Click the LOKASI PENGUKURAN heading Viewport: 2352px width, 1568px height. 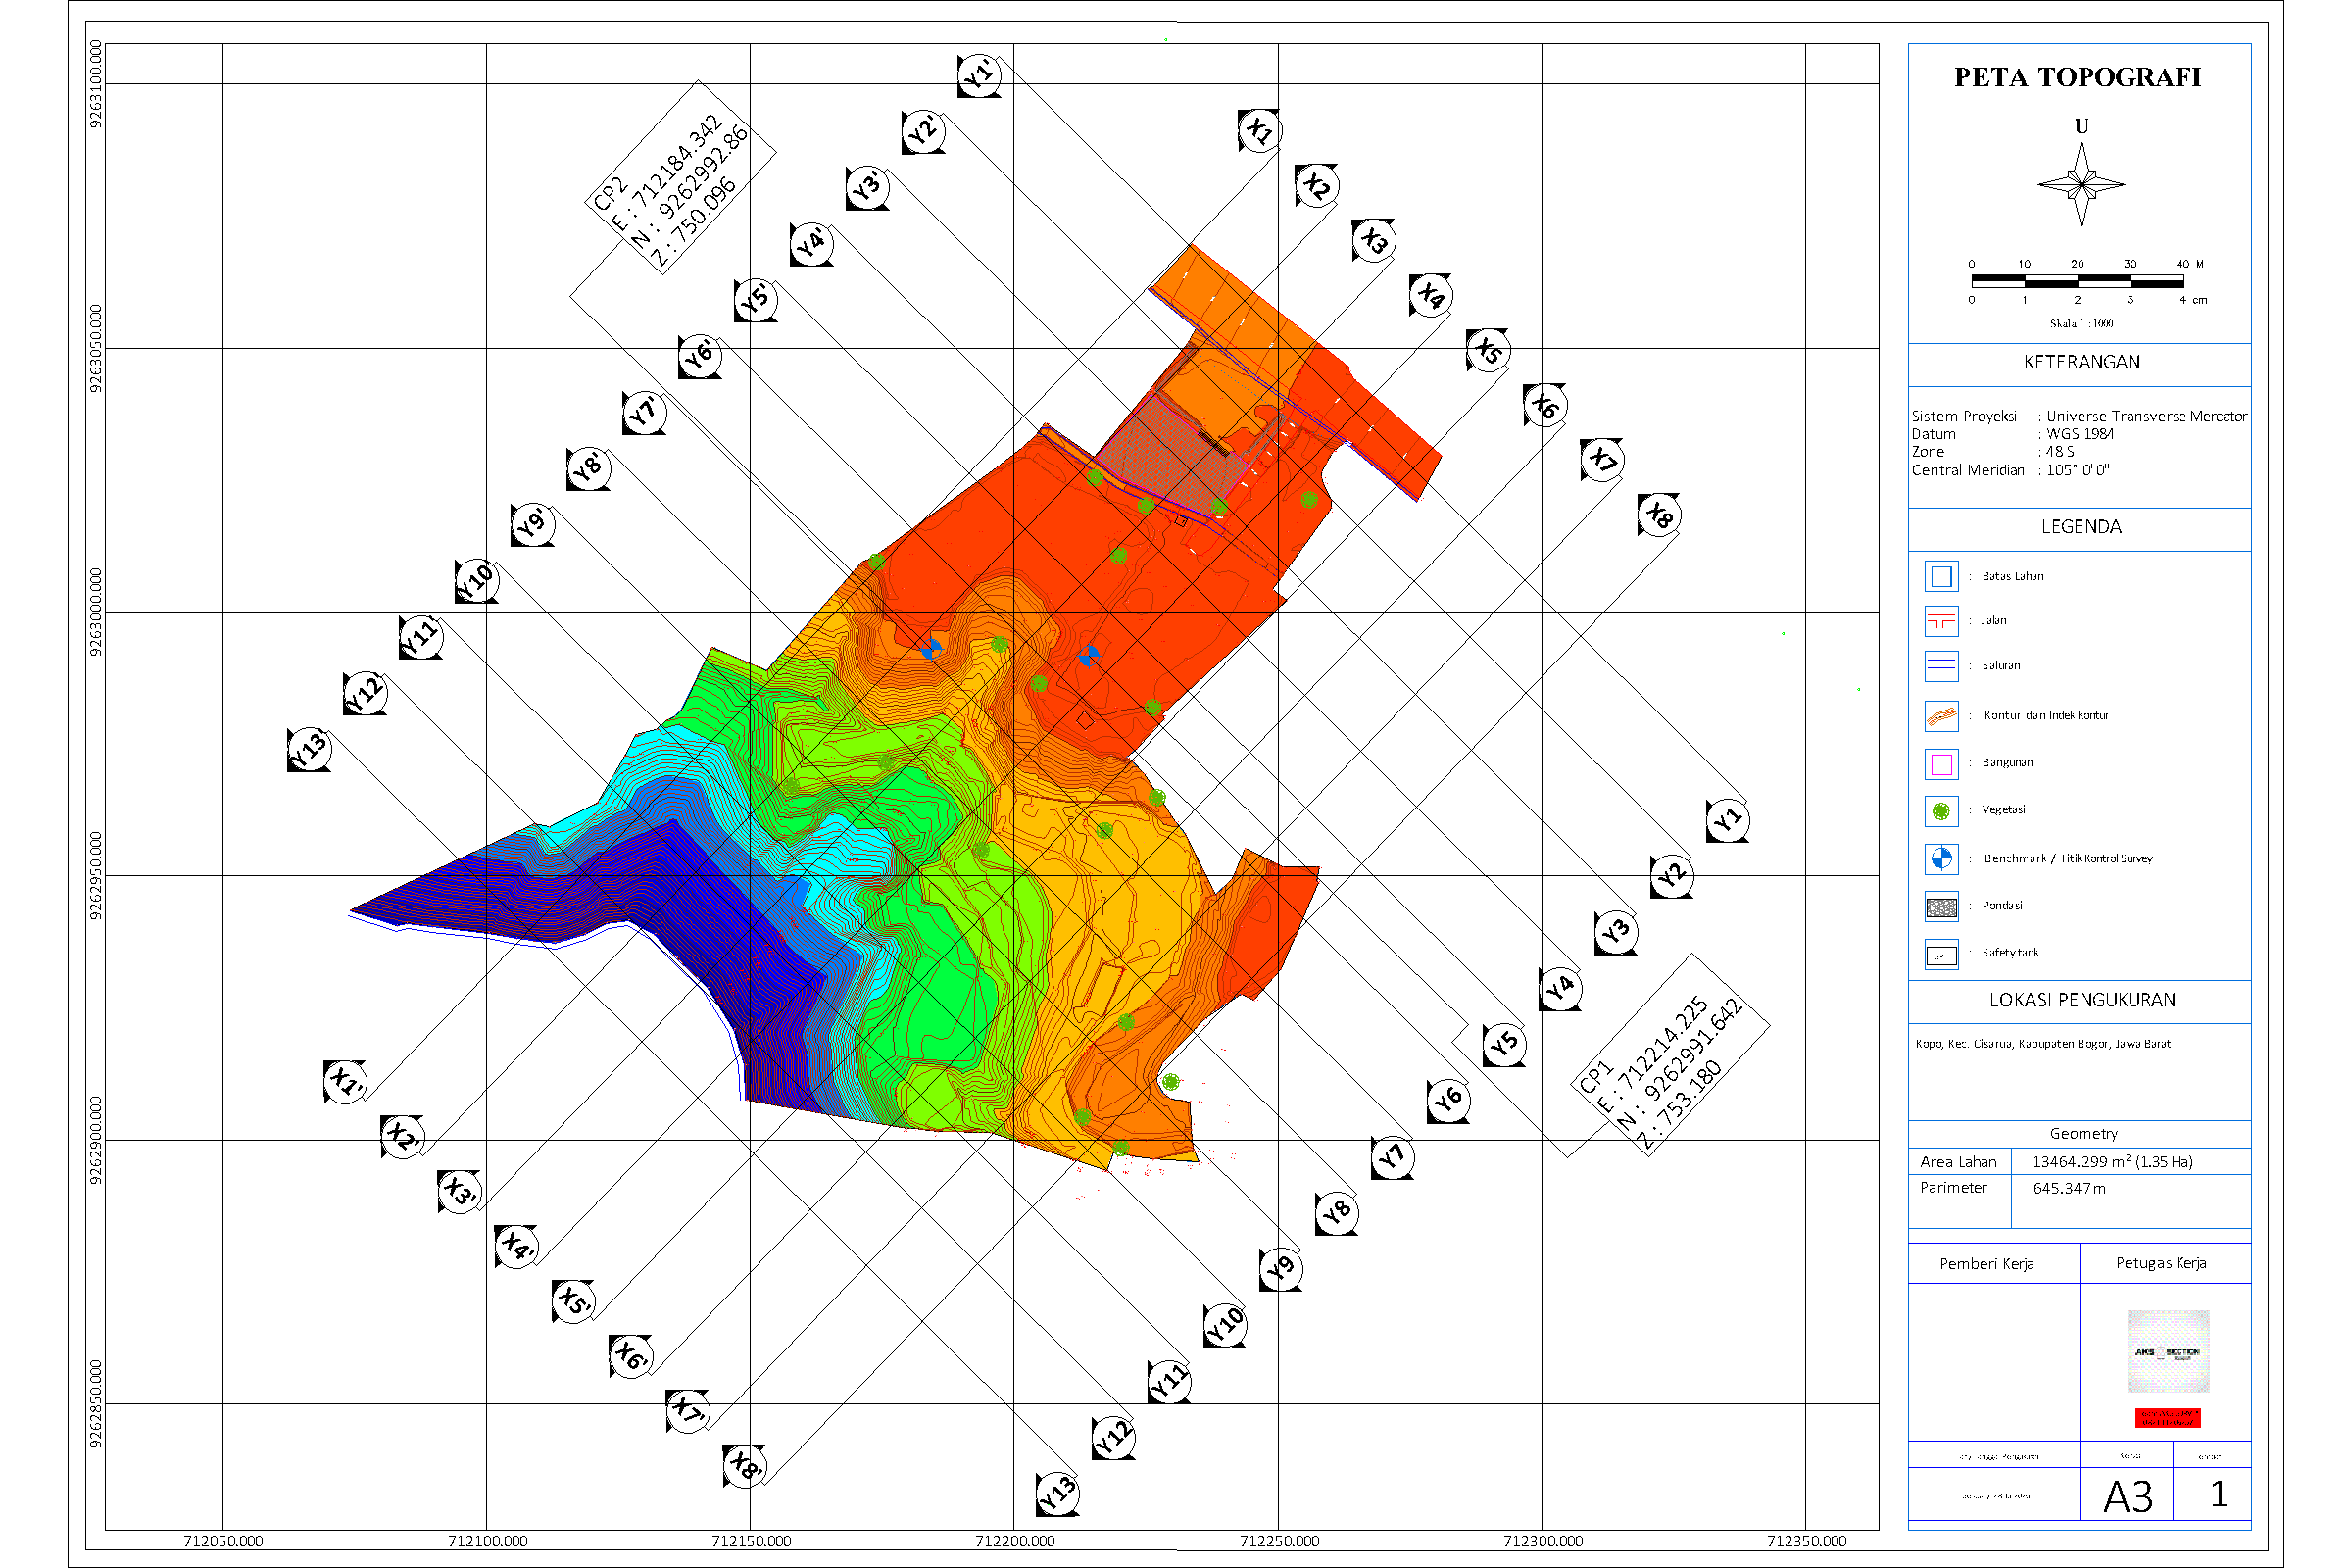tap(2082, 1000)
